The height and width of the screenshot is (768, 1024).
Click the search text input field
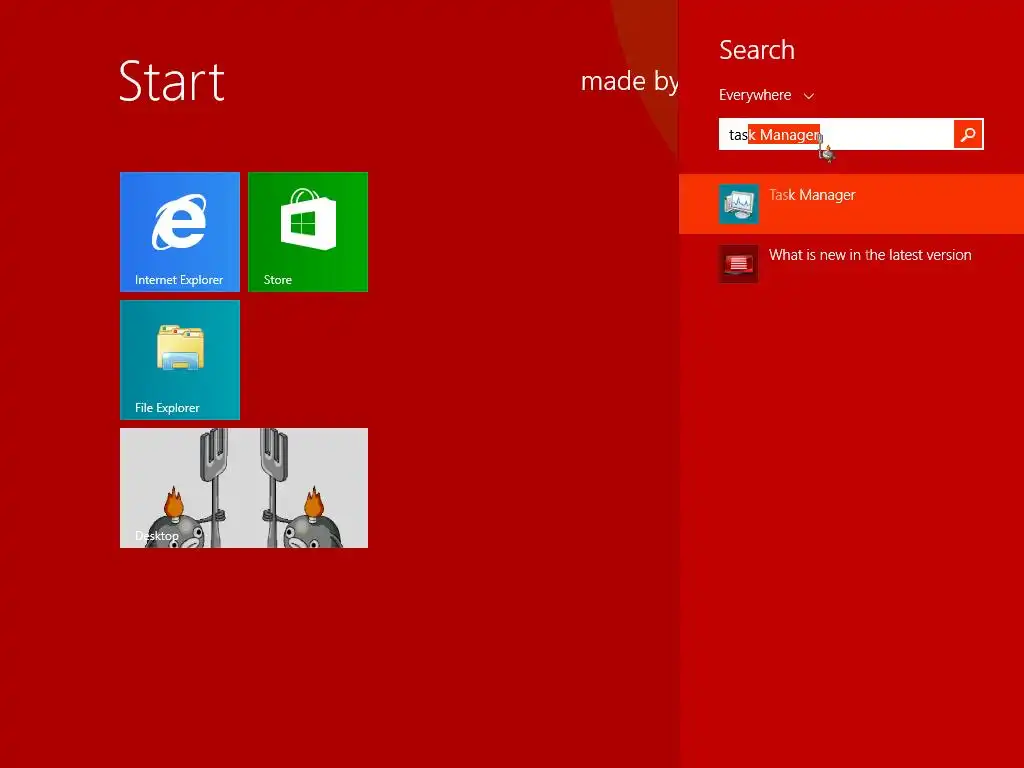point(836,135)
